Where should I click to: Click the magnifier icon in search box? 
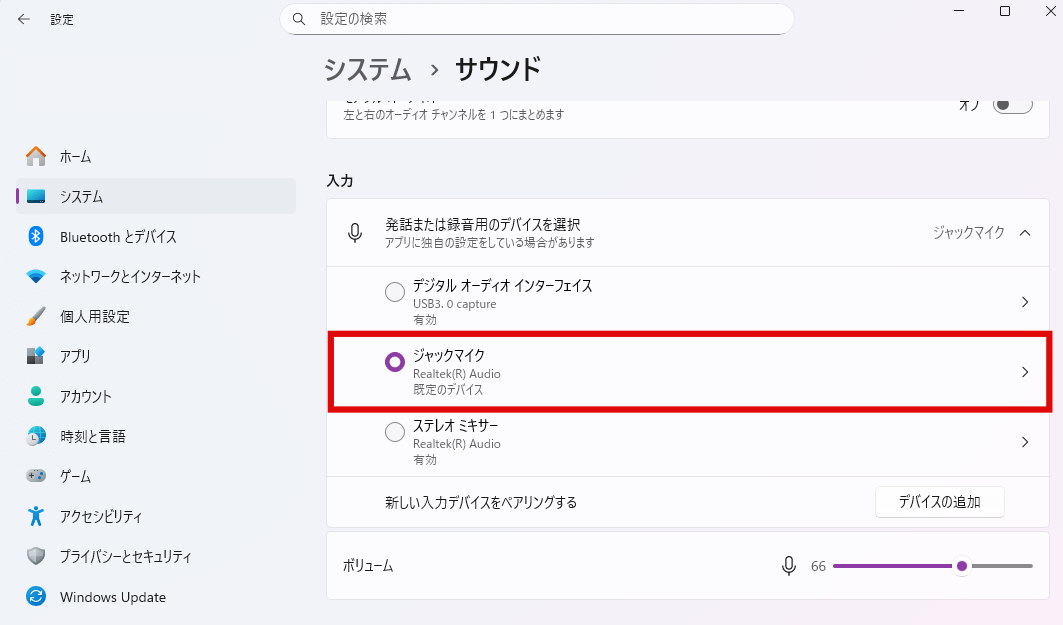tap(299, 19)
